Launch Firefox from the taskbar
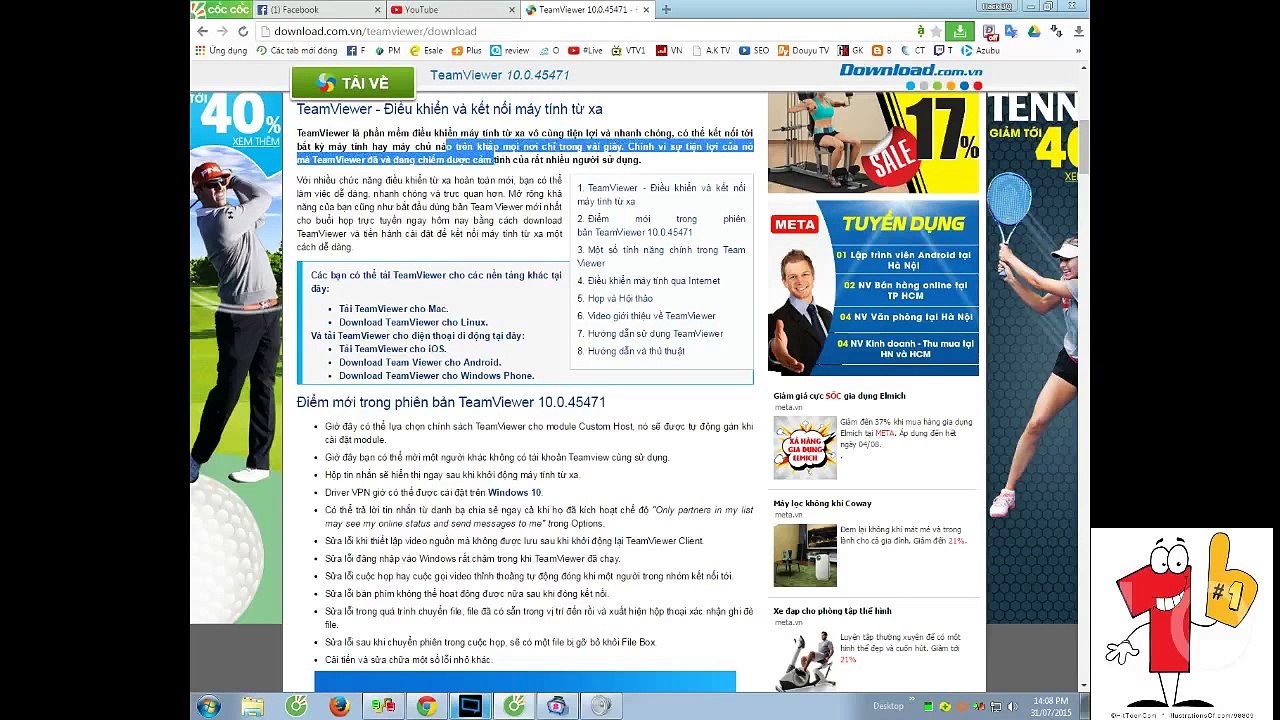The image size is (1280, 720). pos(339,706)
